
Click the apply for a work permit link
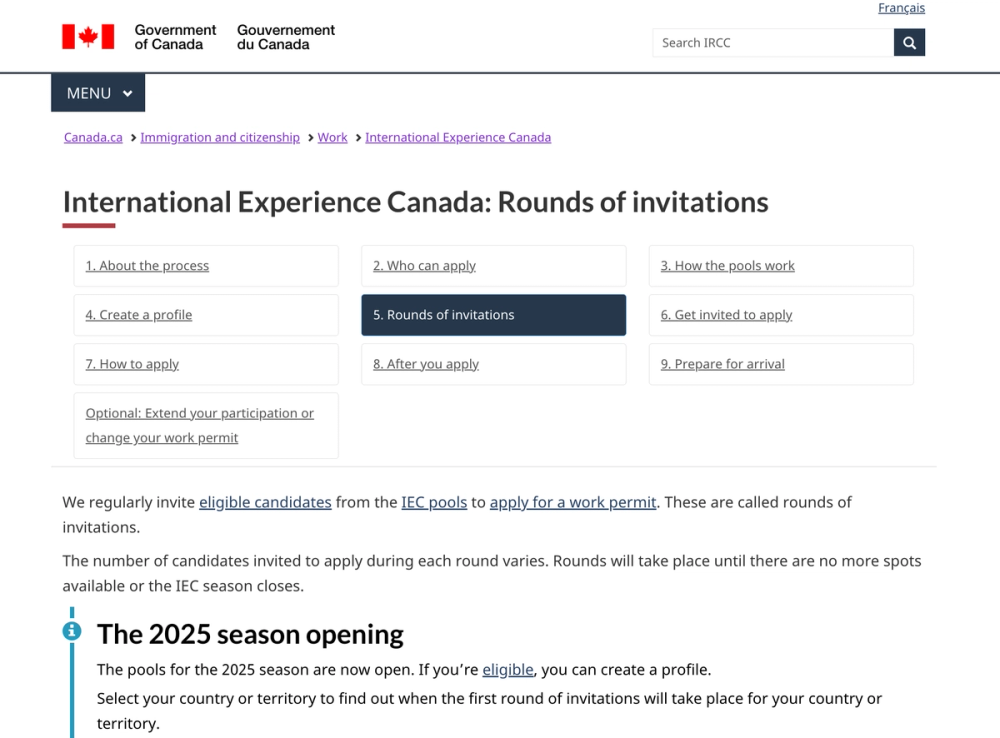[573, 502]
